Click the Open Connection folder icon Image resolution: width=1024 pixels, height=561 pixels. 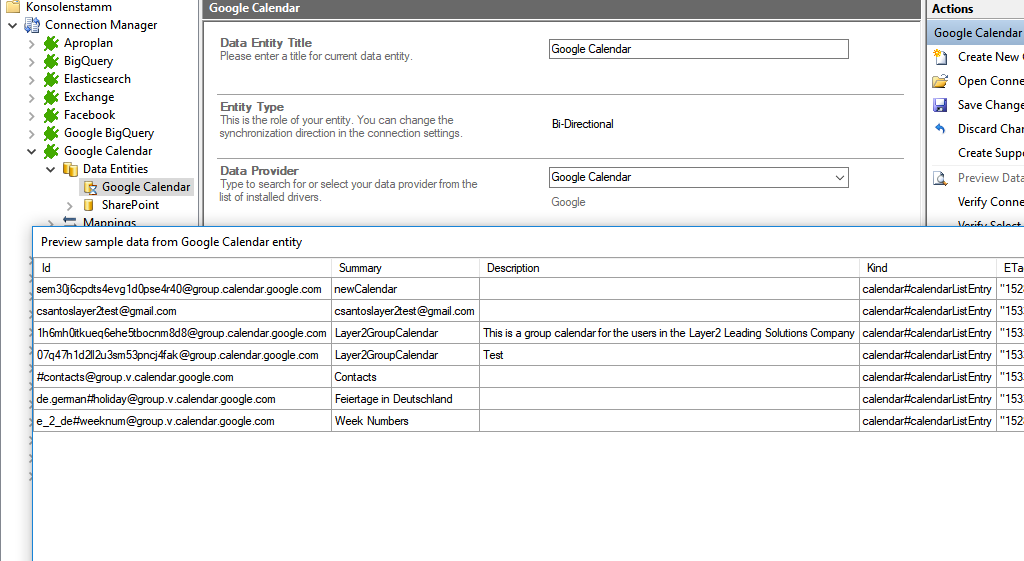(940, 81)
